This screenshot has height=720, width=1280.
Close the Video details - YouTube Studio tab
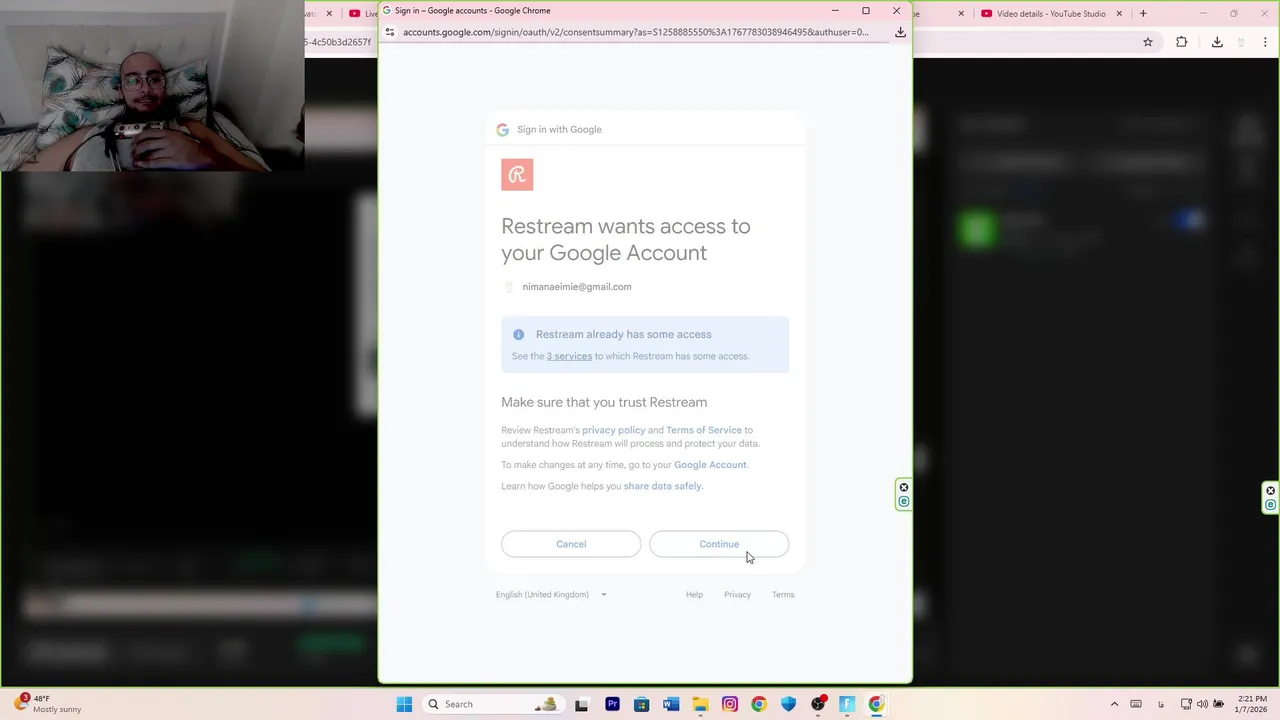(1119, 14)
